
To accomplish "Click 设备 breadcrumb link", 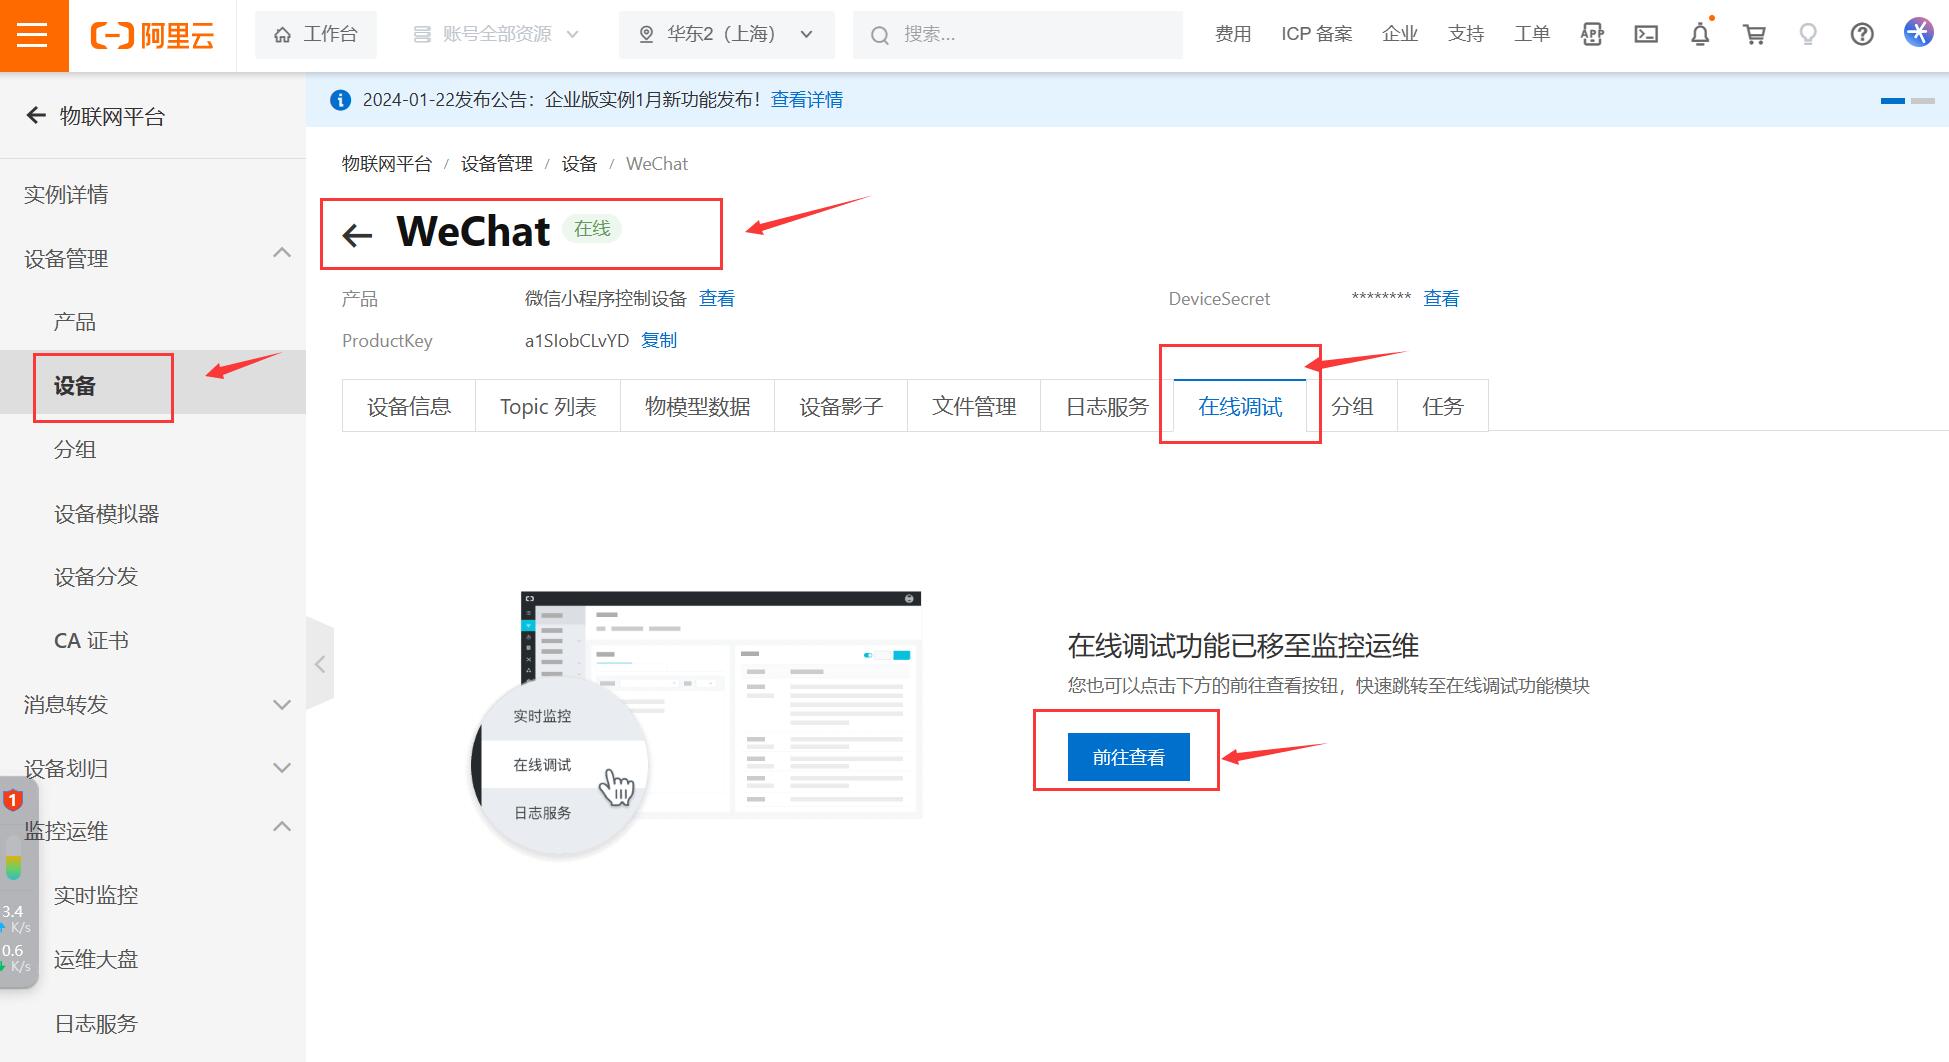I will pyautogui.click(x=579, y=164).
